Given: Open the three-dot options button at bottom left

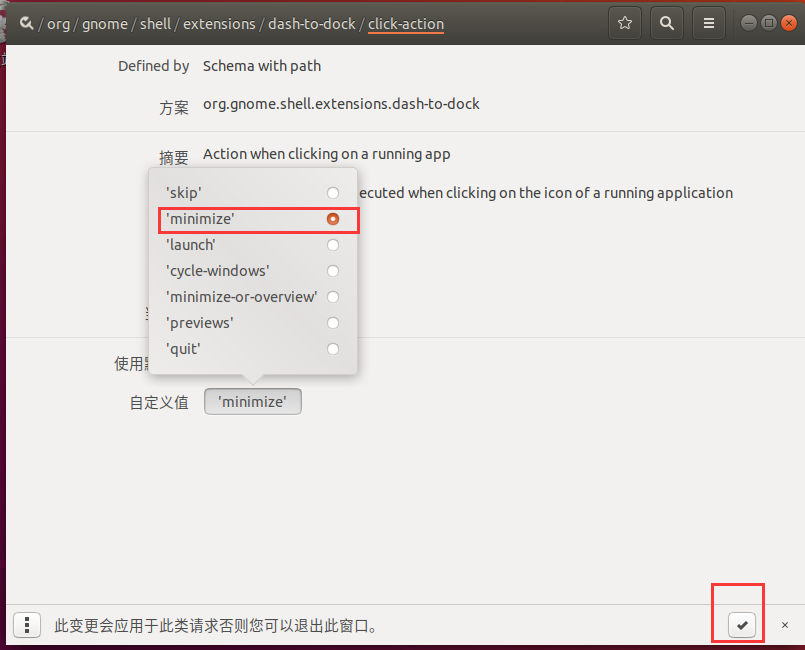Looking at the screenshot, I should 27,625.
